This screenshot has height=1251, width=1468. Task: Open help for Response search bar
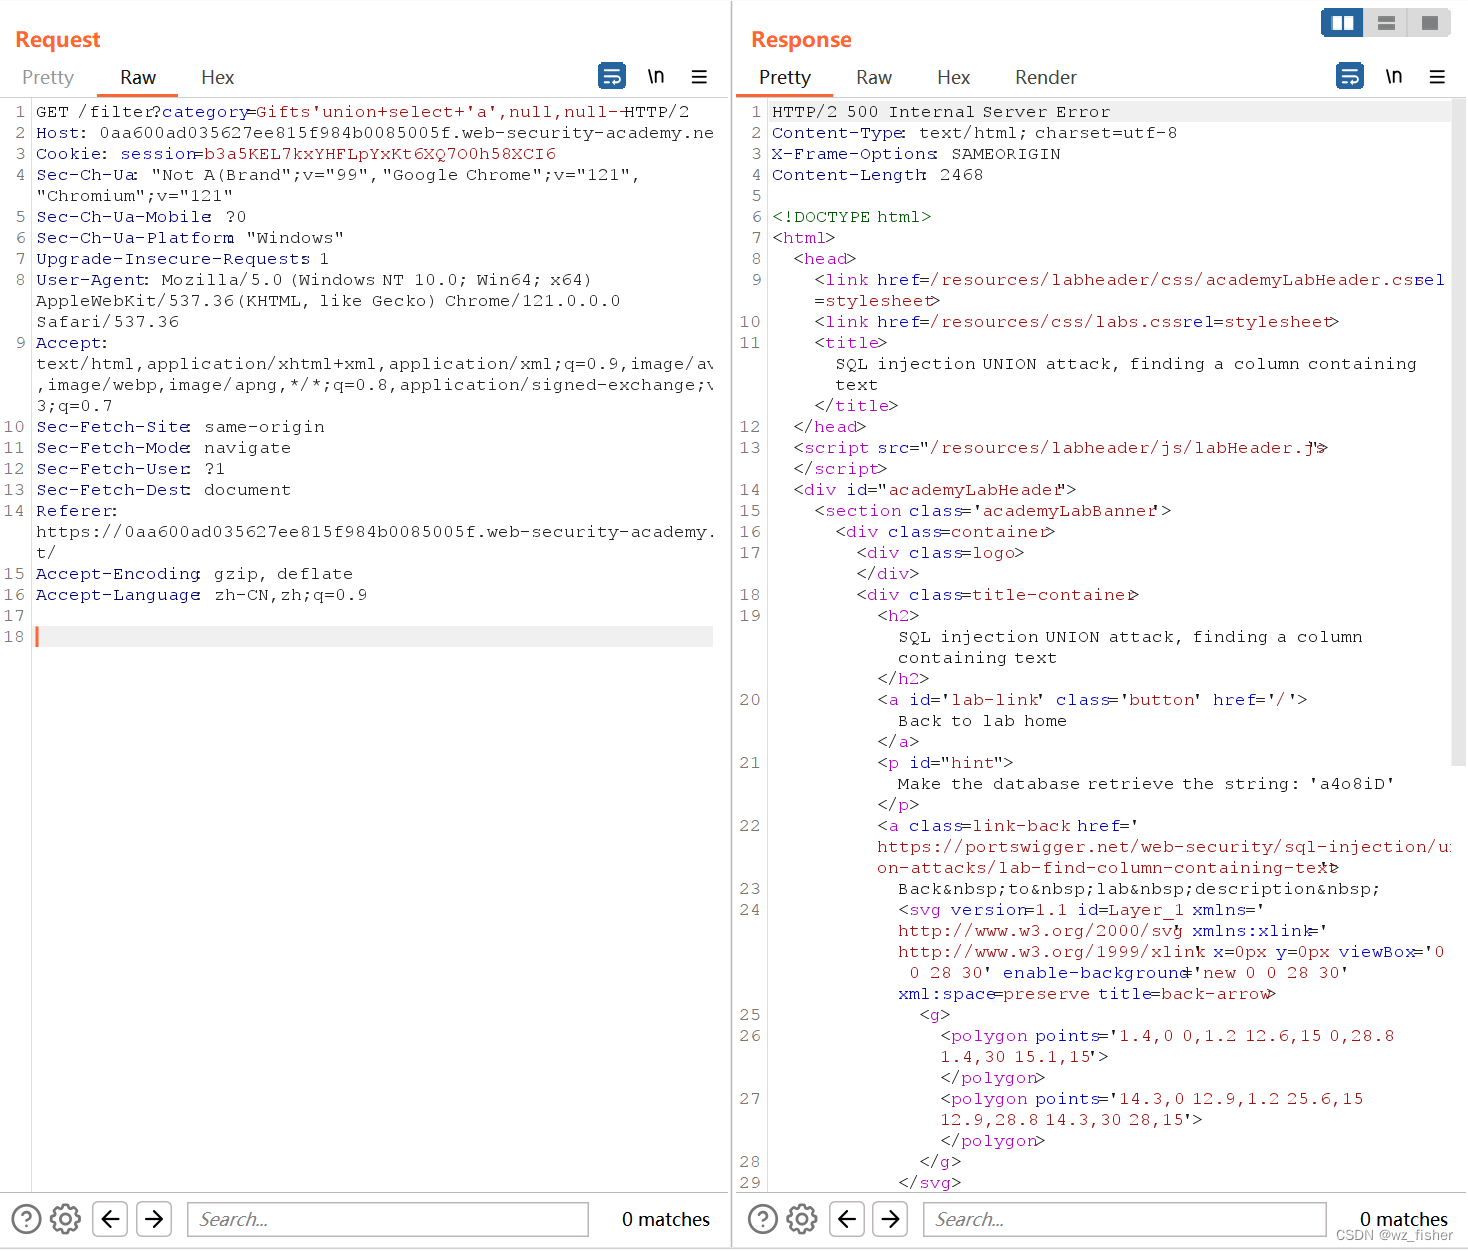click(763, 1219)
